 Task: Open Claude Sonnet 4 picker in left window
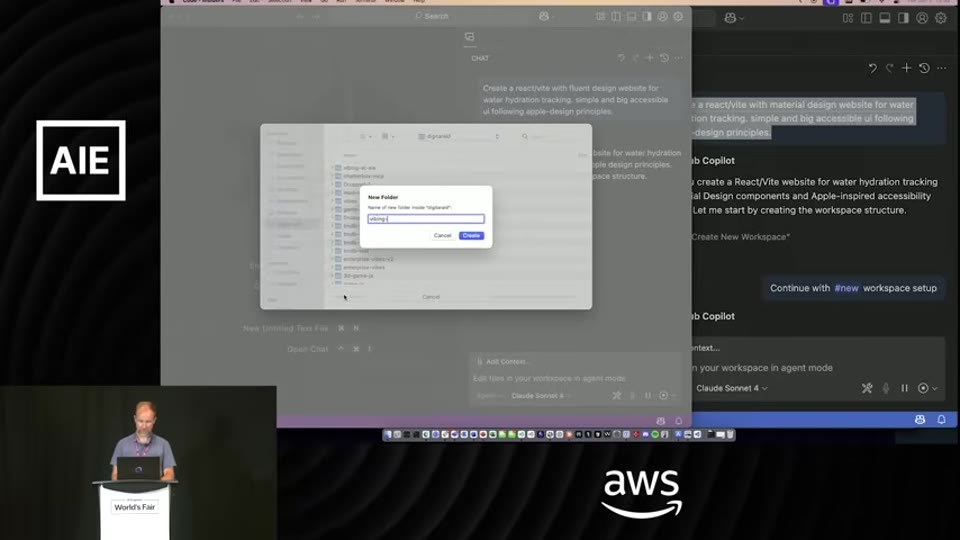tap(541, 396)
